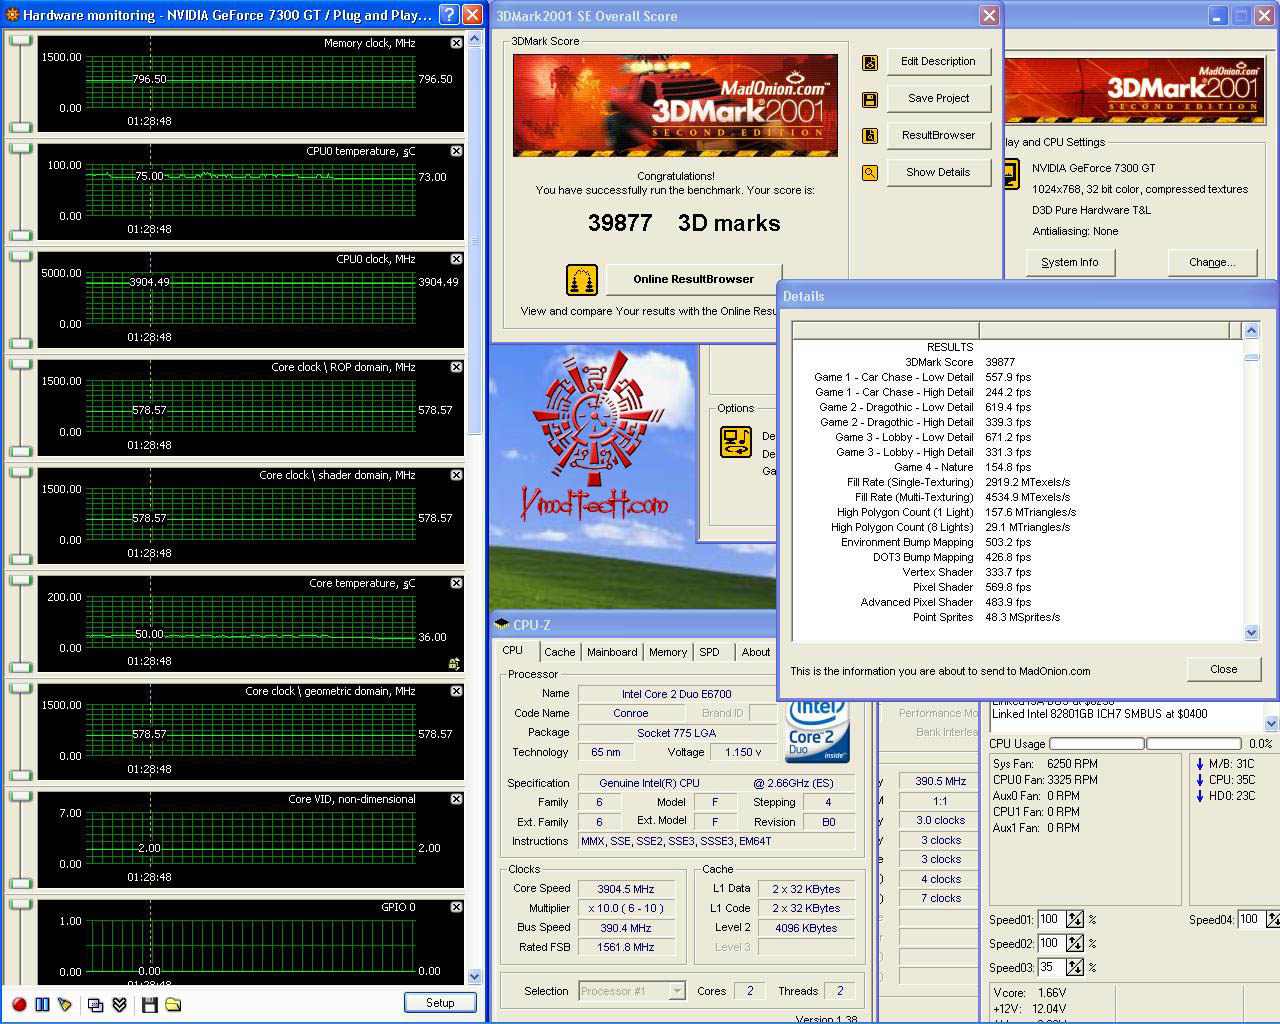The height and width of the screenshot is (1024, 1280).
Task: Click the help question mark in Hardware monitoring title bar
Action: click(448, 15)
